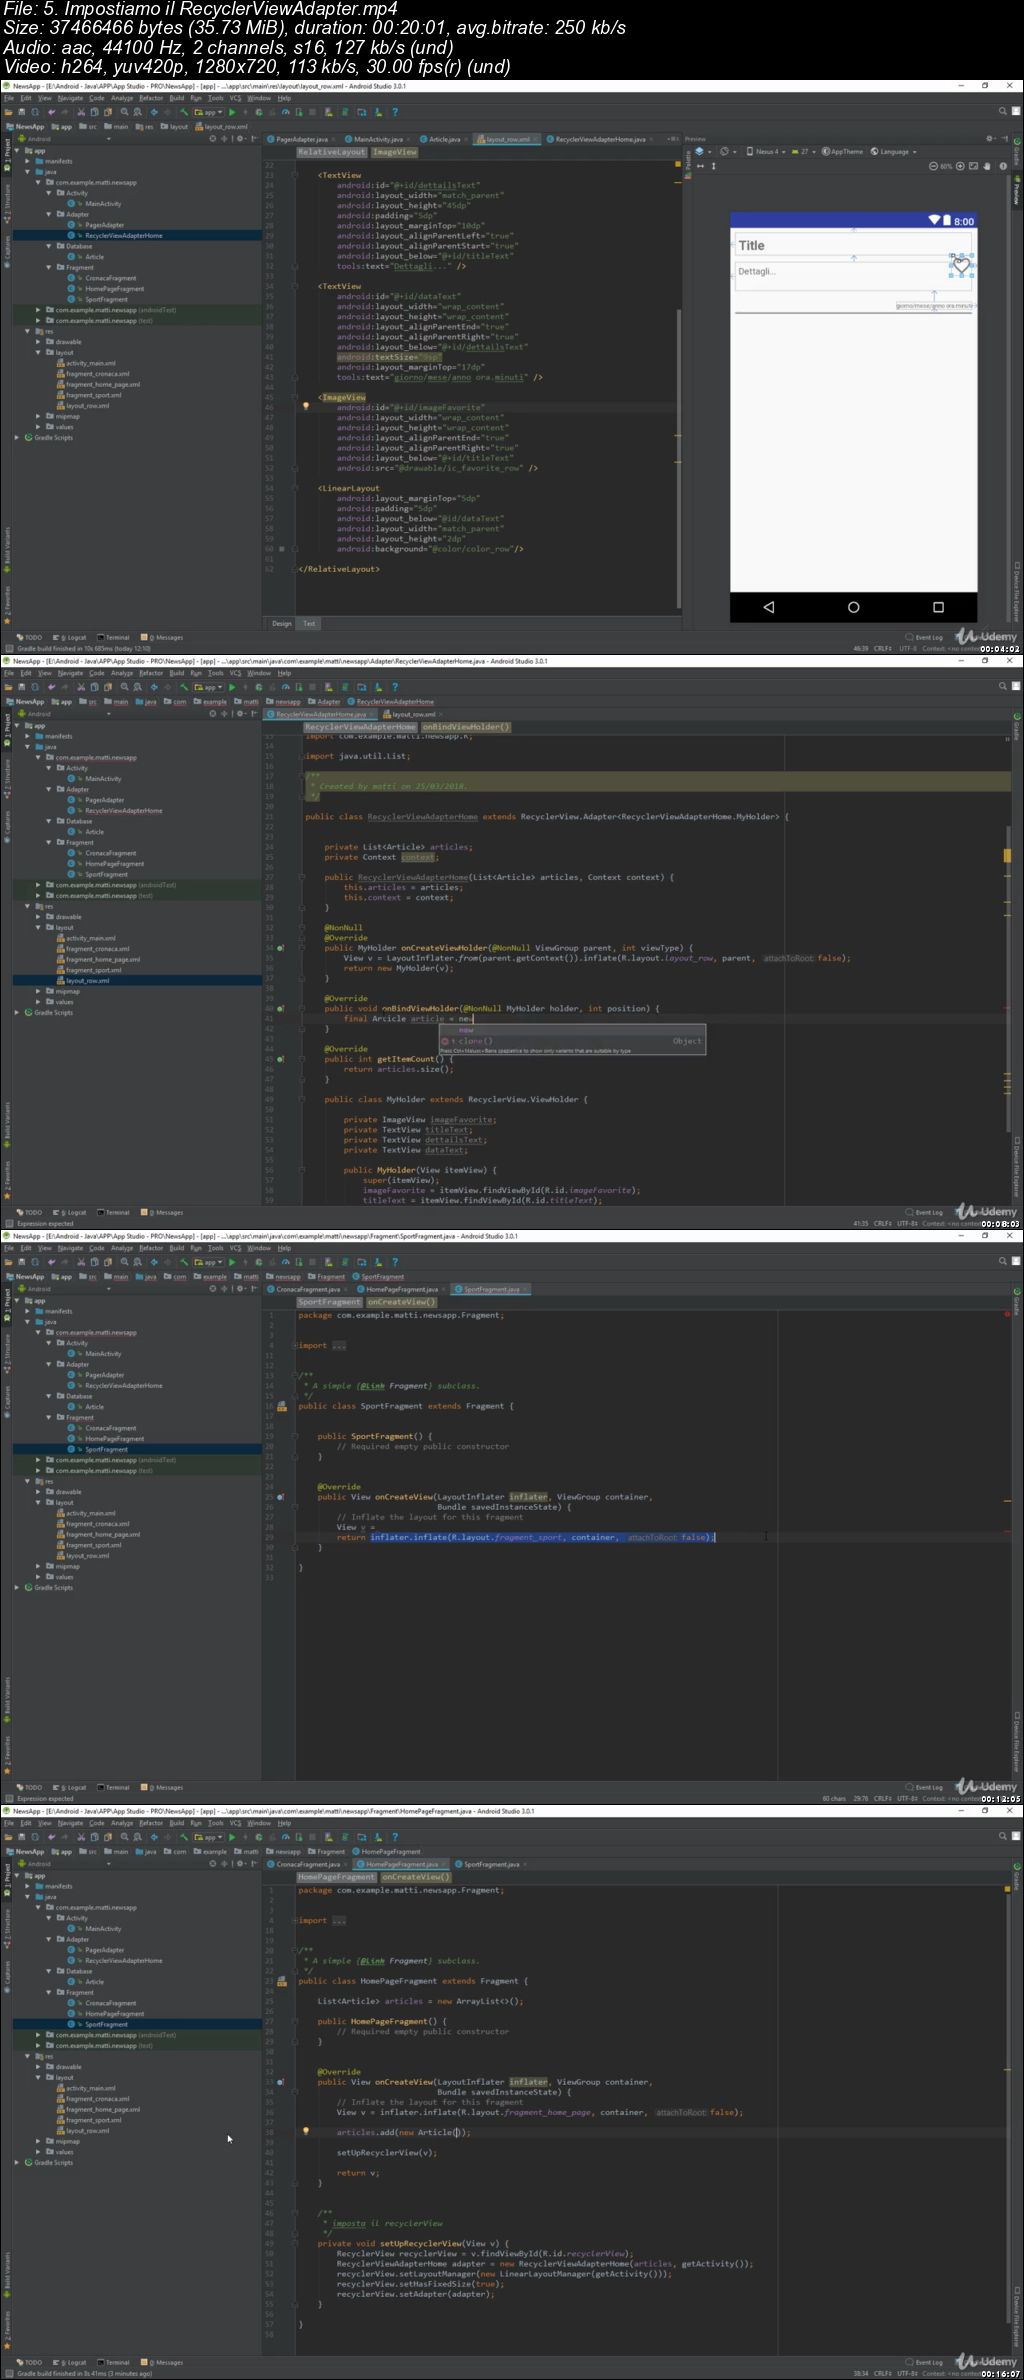Open the Language dropdown in preview
The image size is (1024, 2380).
(x=893, y=152)
